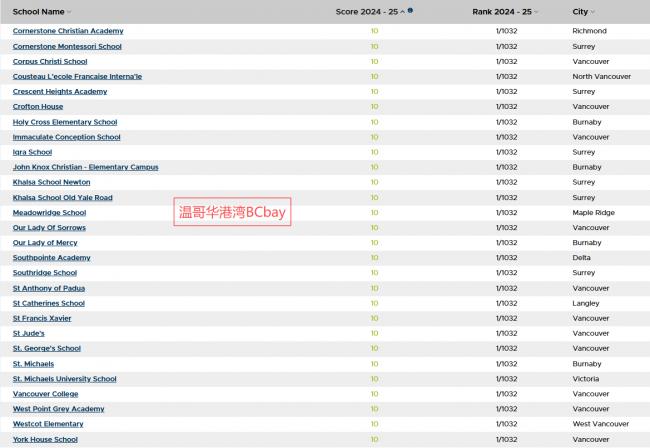Sort by Rank 2024 - 25 column header
Image resolution: width=650 pixels, height=448 pixels.
(505, 12)
